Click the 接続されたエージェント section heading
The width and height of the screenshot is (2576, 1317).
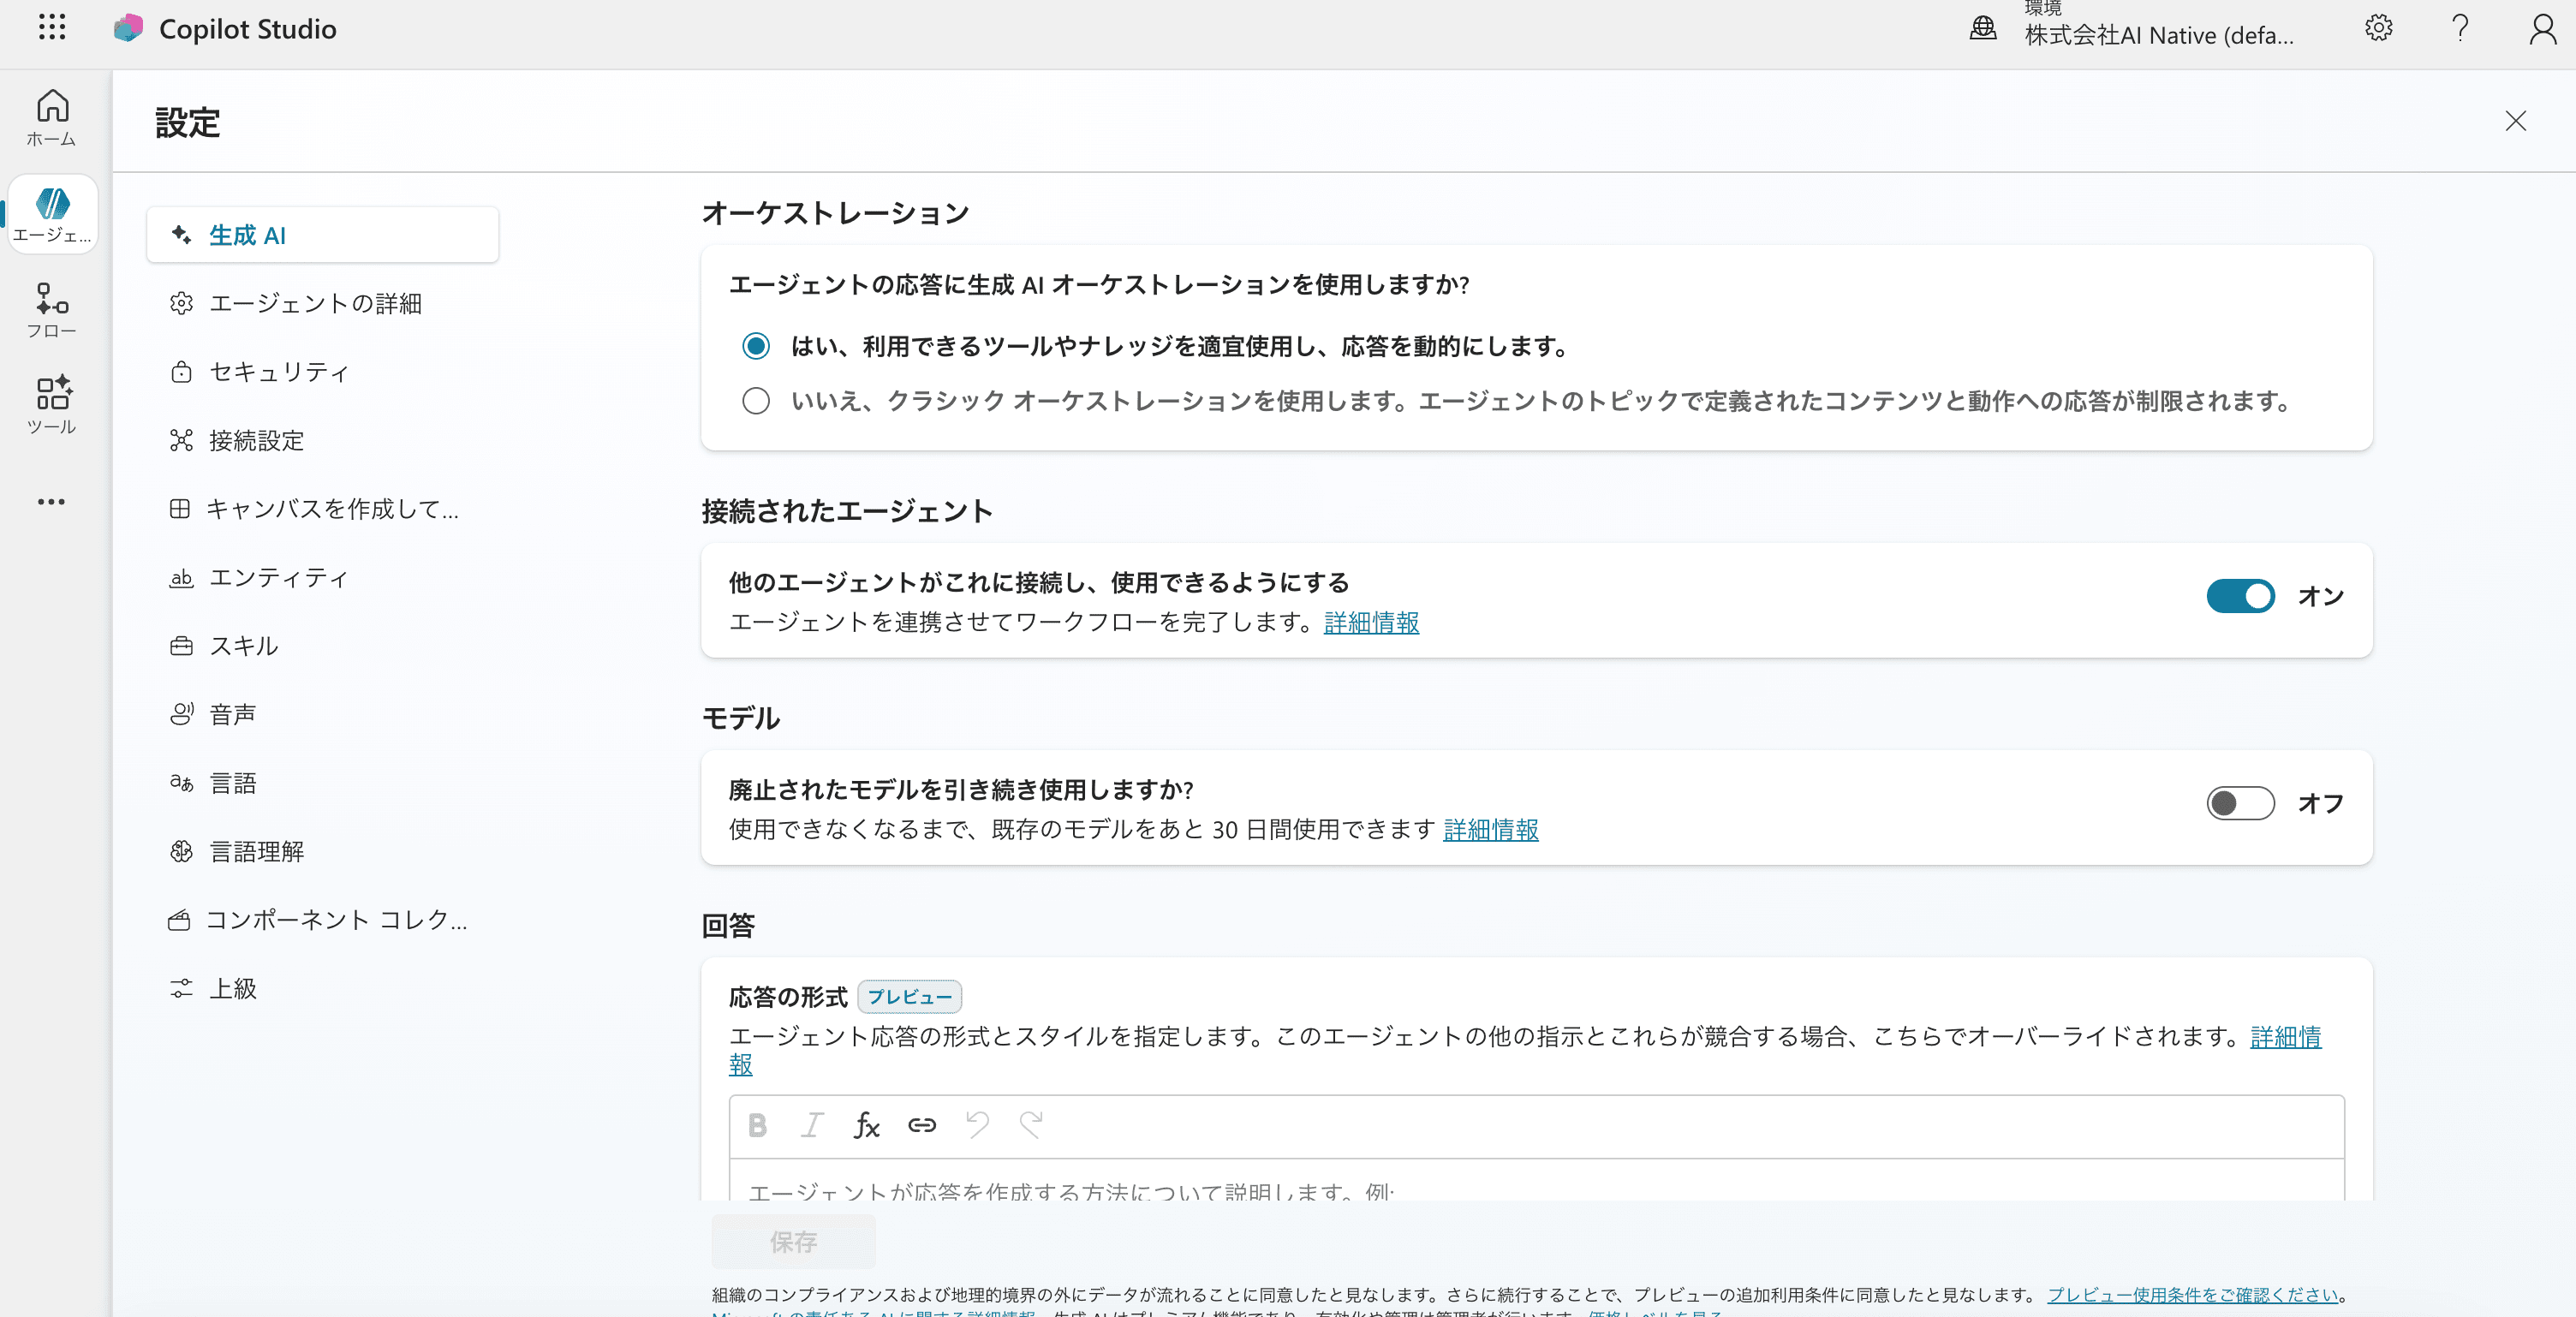846,510
